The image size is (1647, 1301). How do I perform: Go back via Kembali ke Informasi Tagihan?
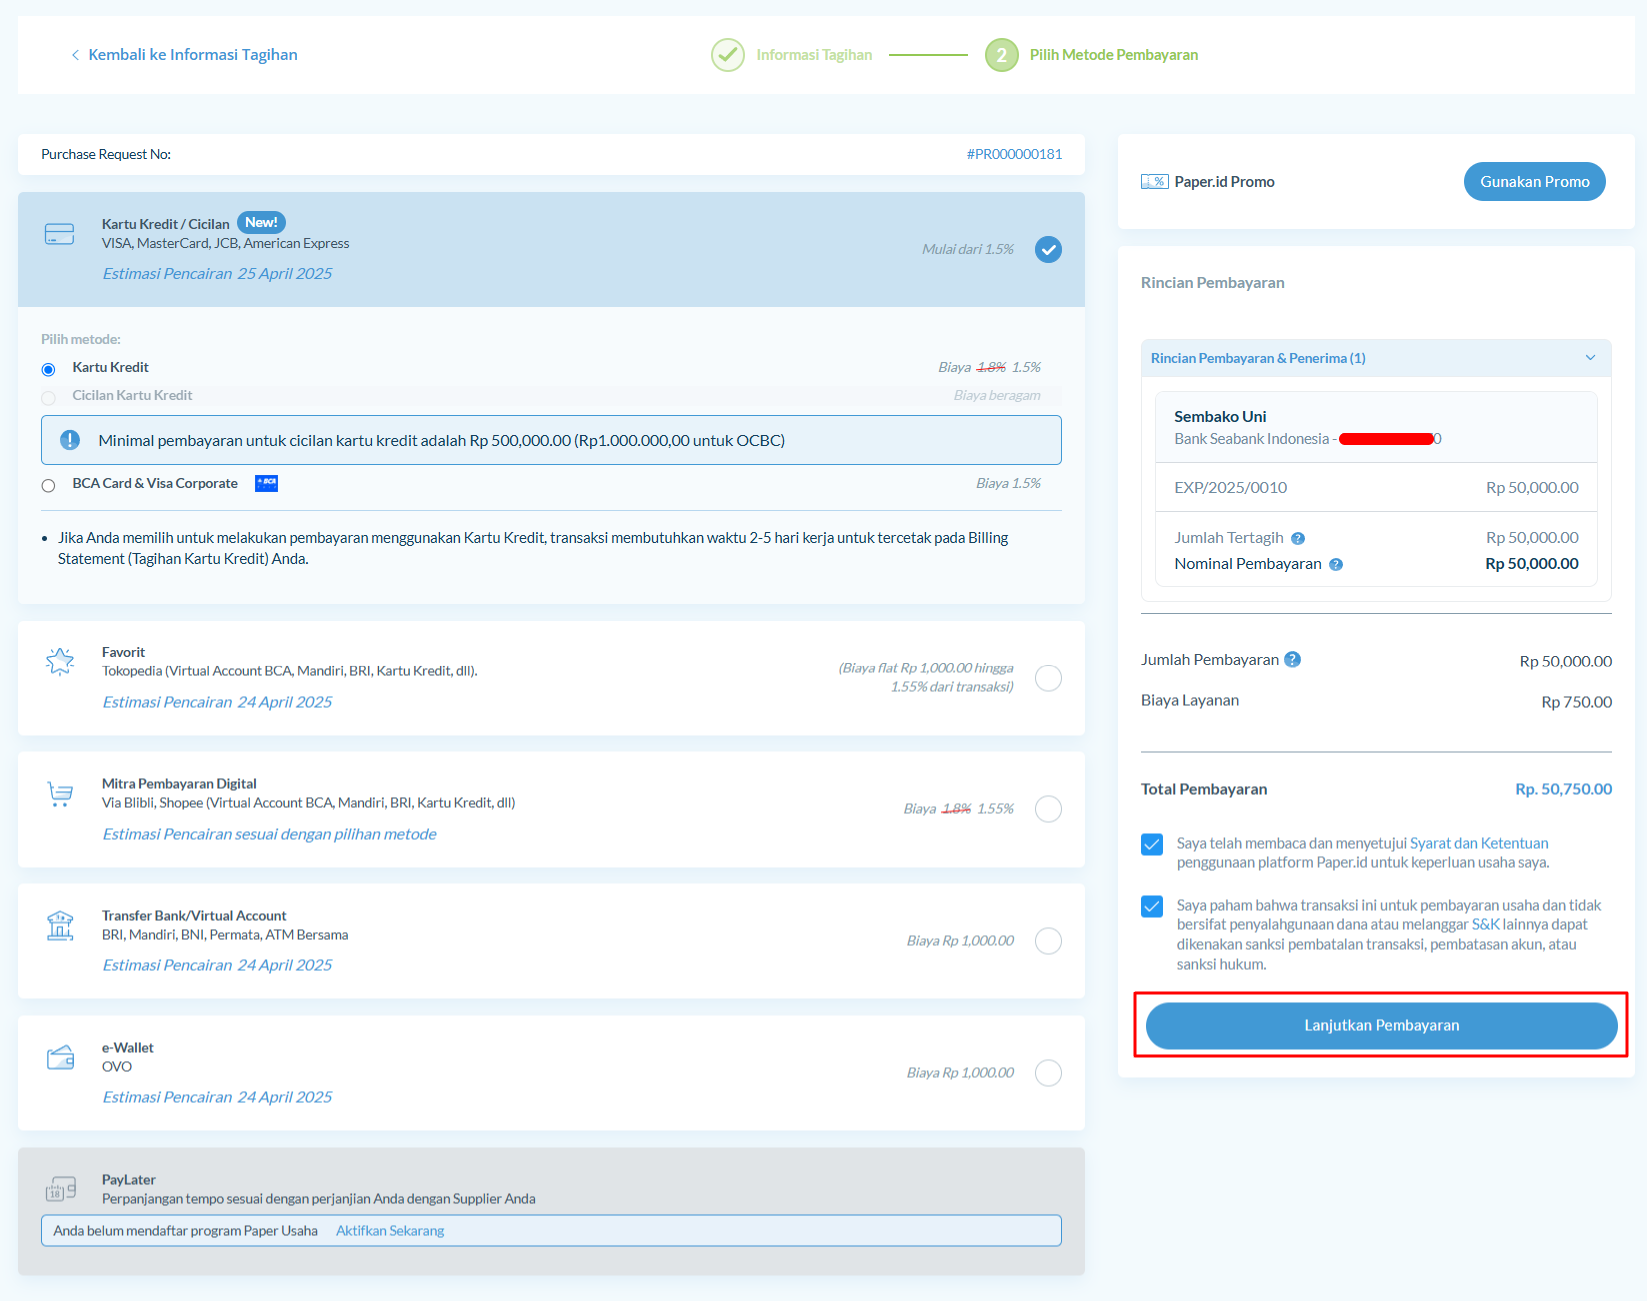click(193, 55)
